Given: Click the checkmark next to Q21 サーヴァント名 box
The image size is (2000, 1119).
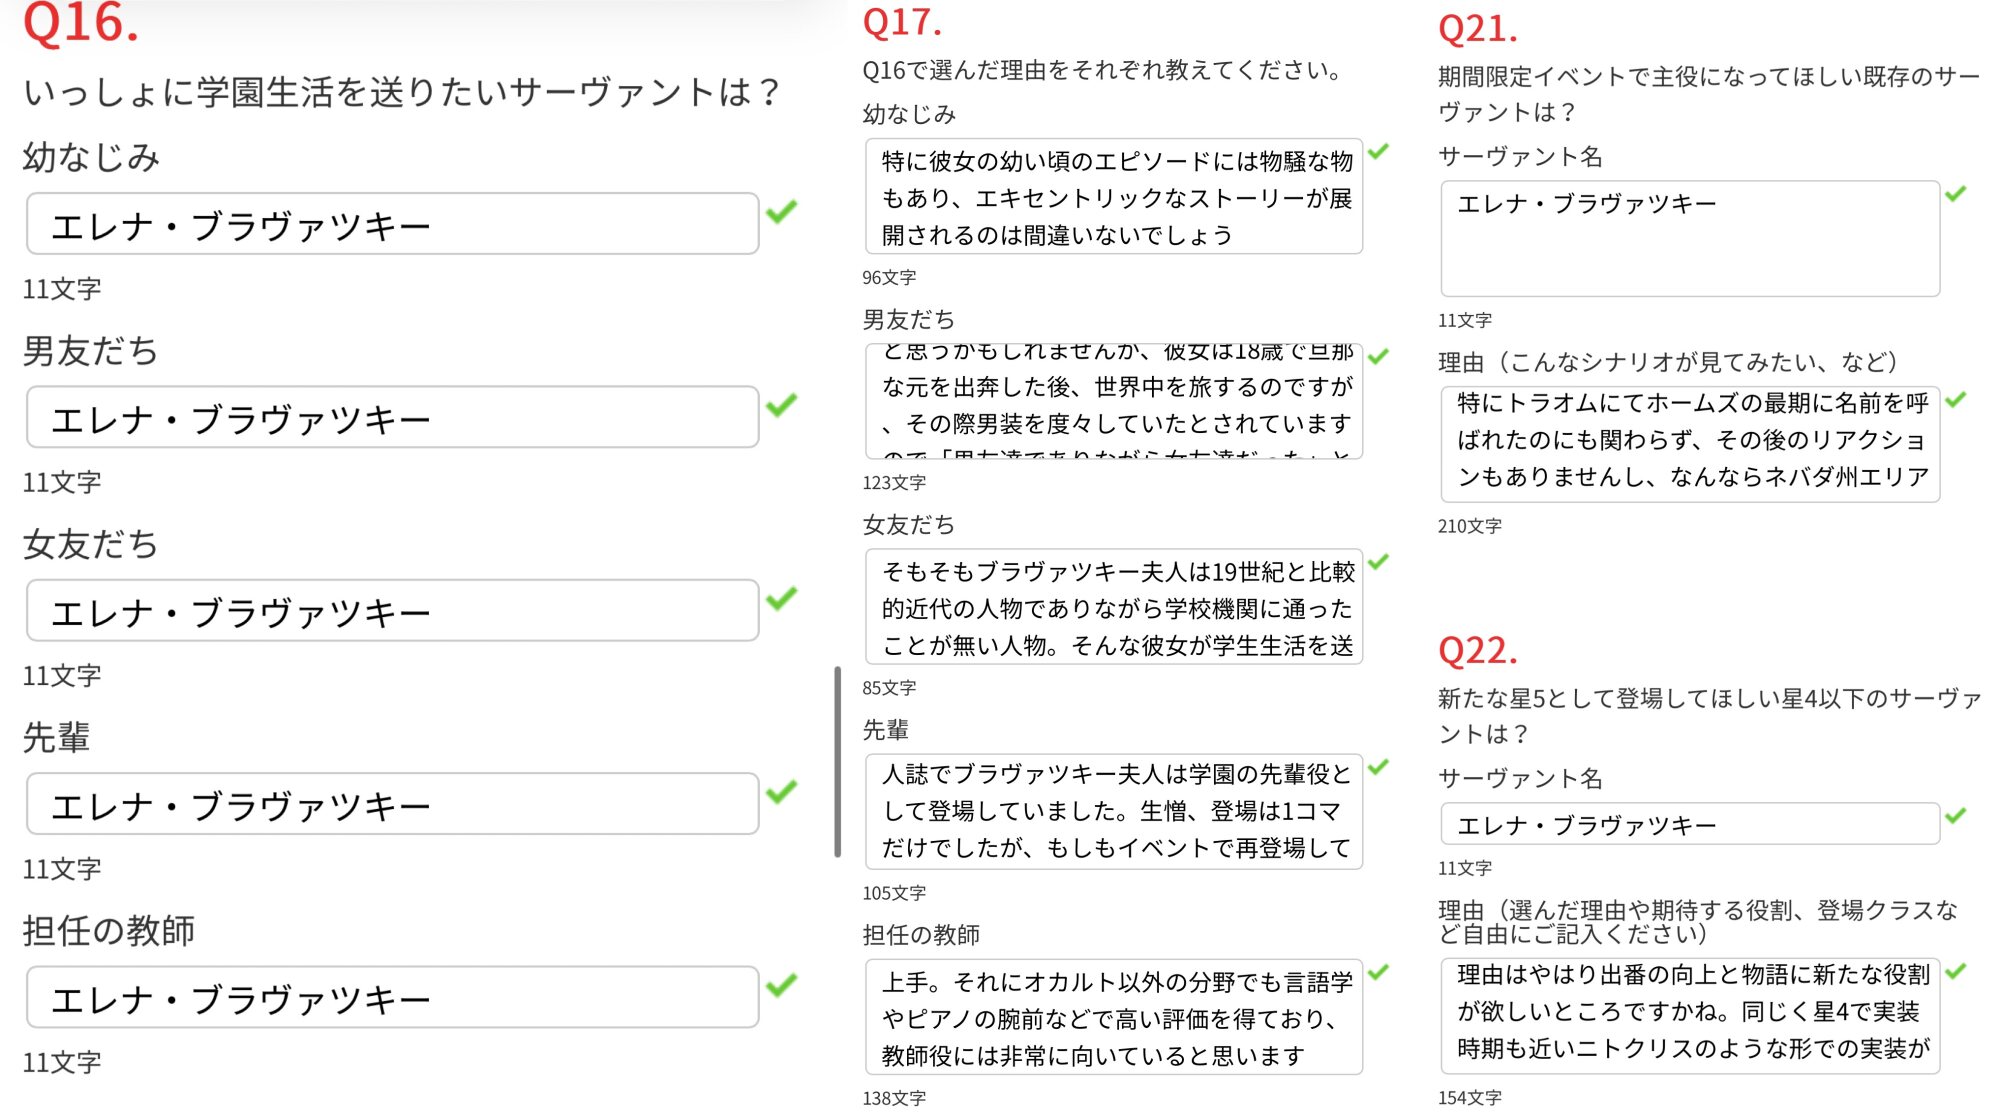Looking at the screenshot, I should point(1955,194).
